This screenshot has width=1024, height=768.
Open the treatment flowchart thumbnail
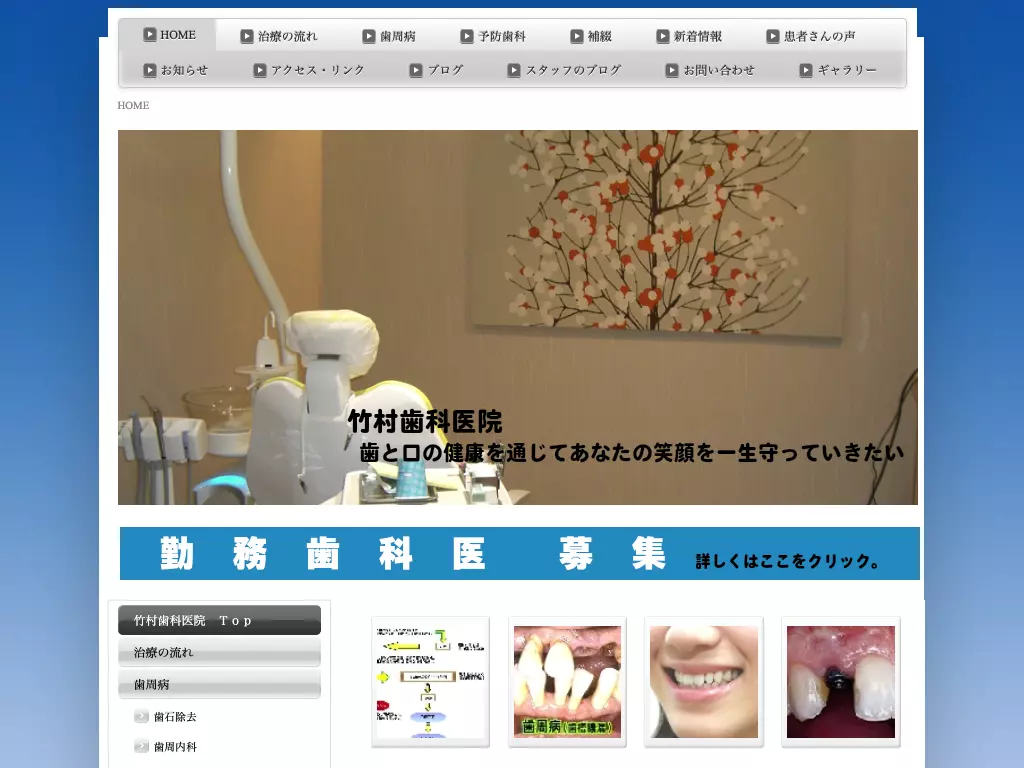pos(430,682)
